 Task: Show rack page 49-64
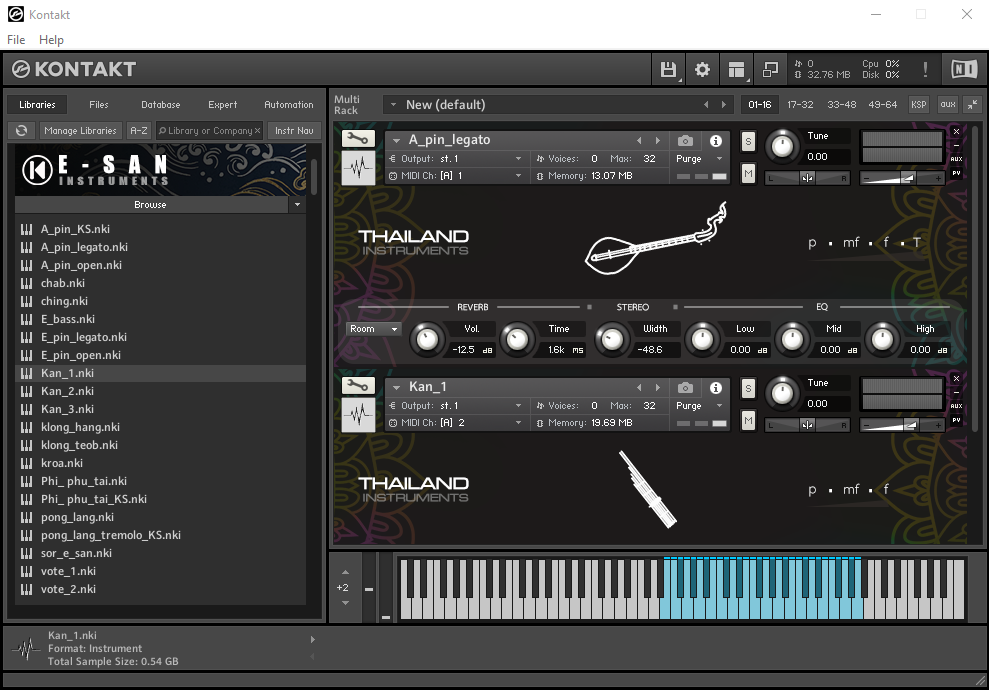[882, 105]
